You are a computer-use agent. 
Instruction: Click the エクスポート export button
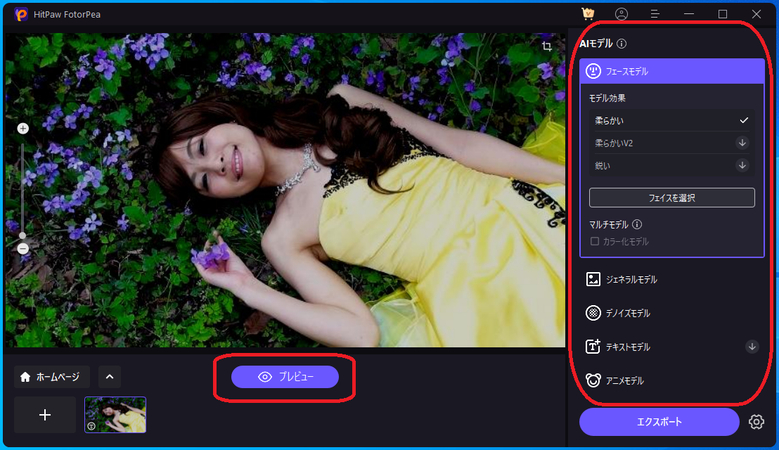coord(659,422)
